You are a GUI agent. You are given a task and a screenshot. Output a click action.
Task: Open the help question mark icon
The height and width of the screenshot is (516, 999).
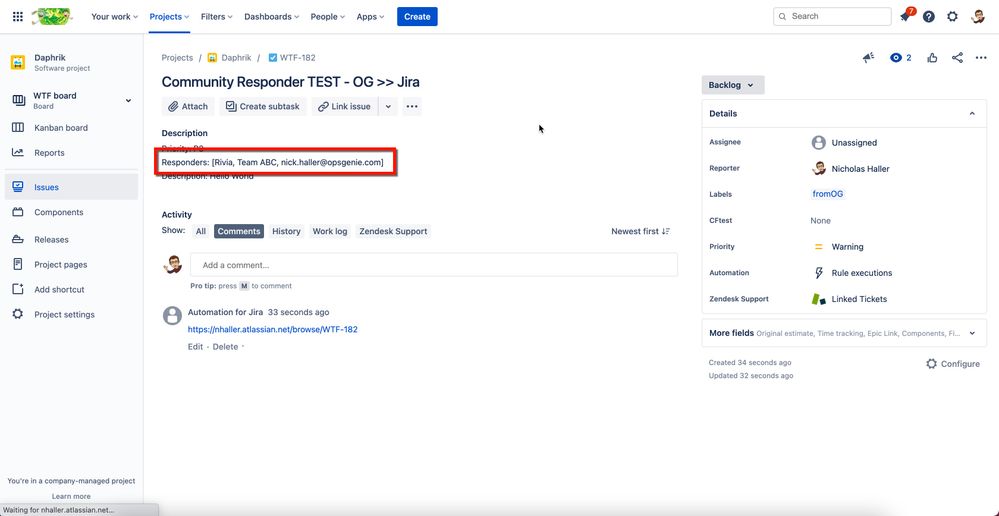point(929,17)
